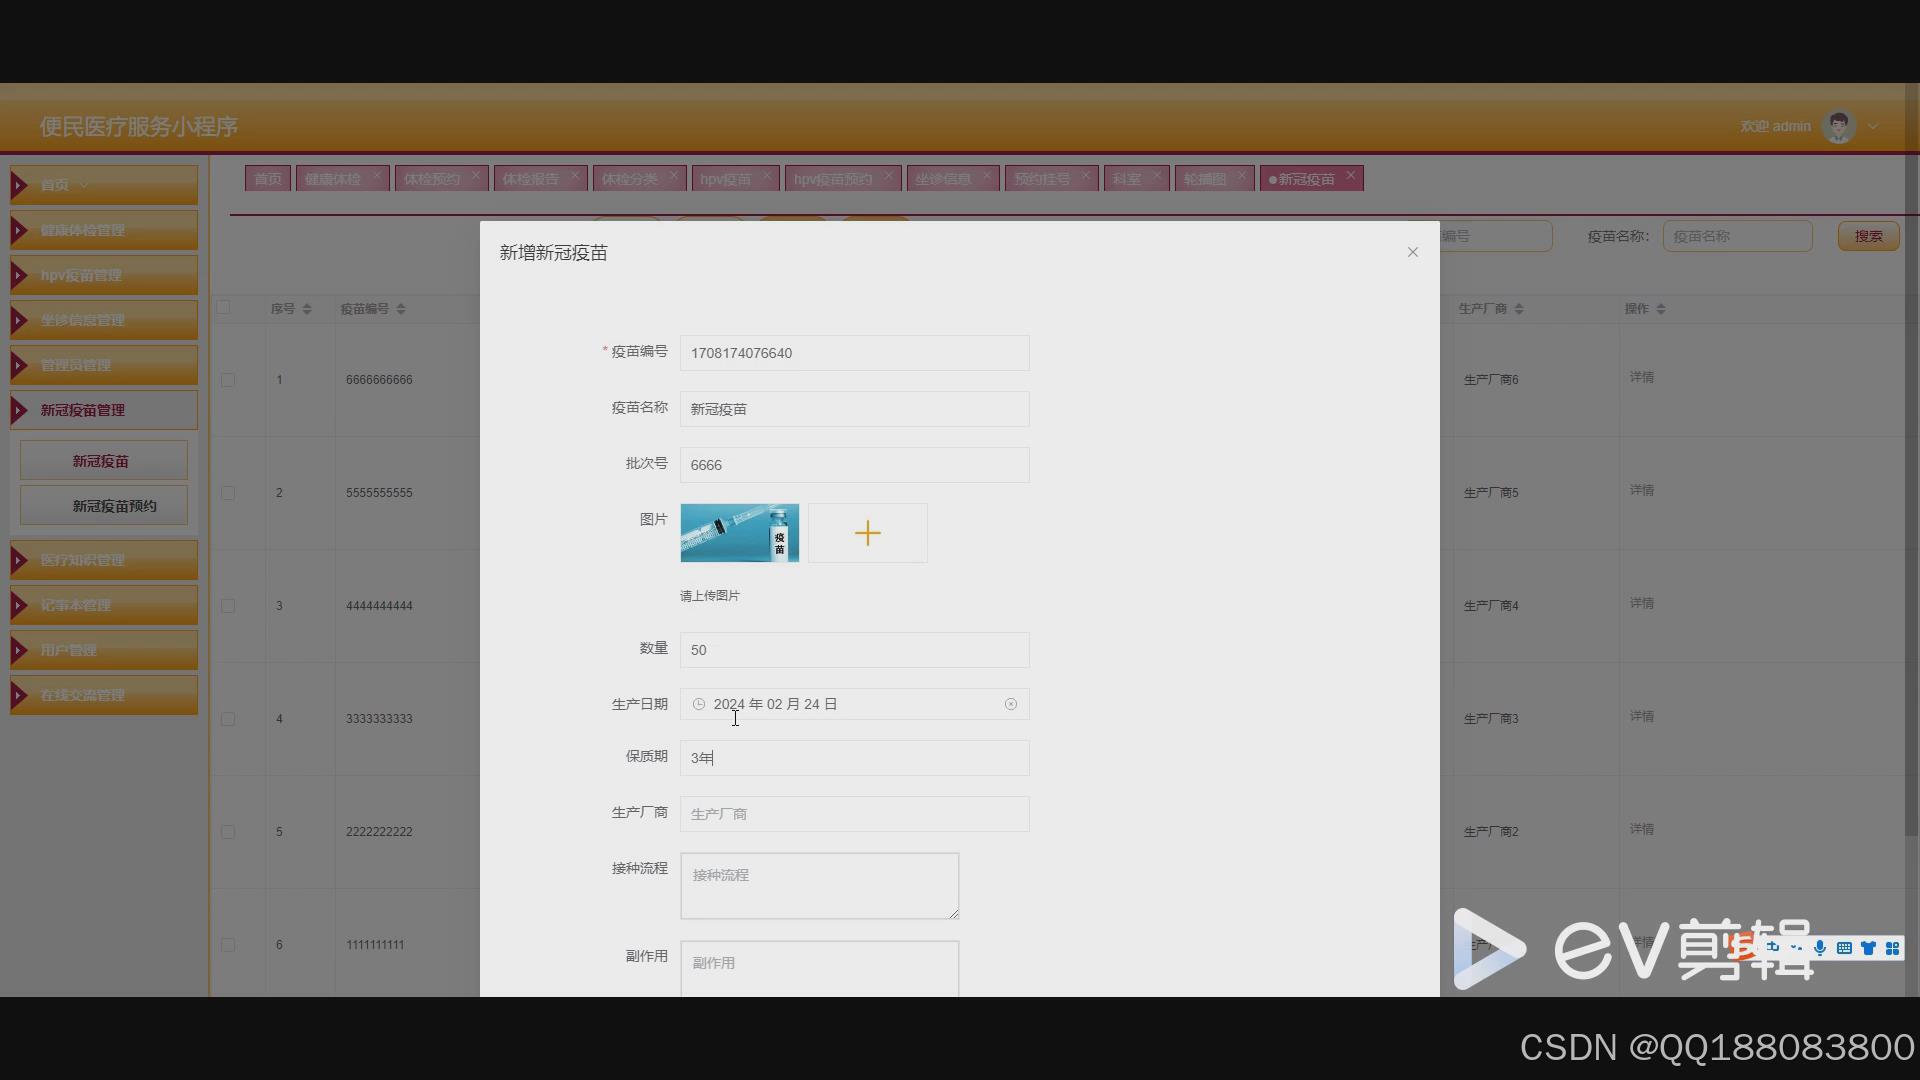Open the IME toolbox grid icon
1920x1080 pixels.
point(1892,948)
